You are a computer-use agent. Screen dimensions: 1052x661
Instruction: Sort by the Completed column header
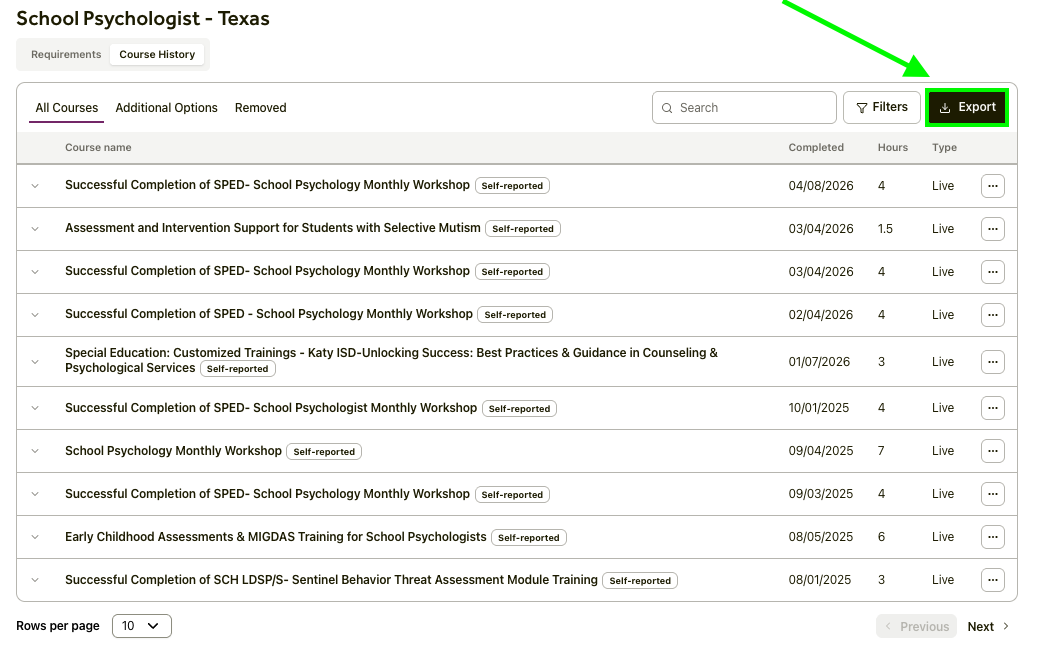click(815, 148)
